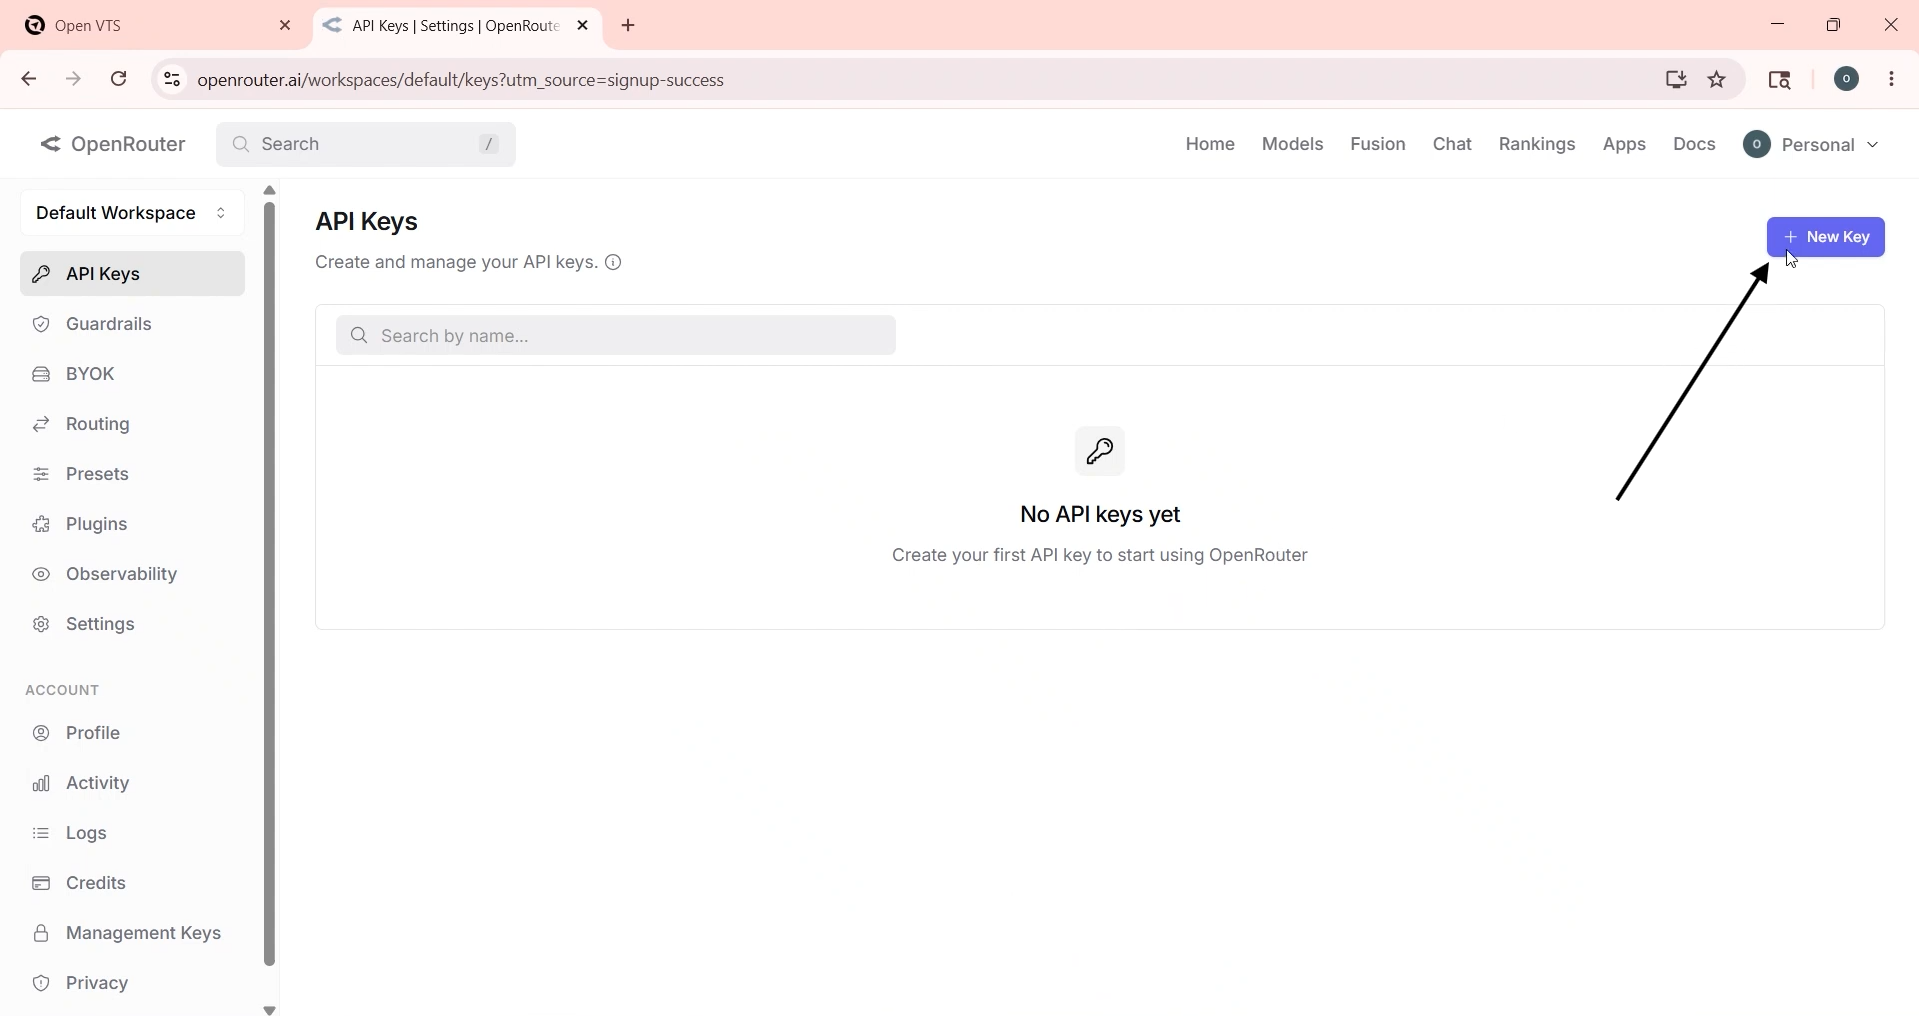Open the Credits page

point(132,884)
